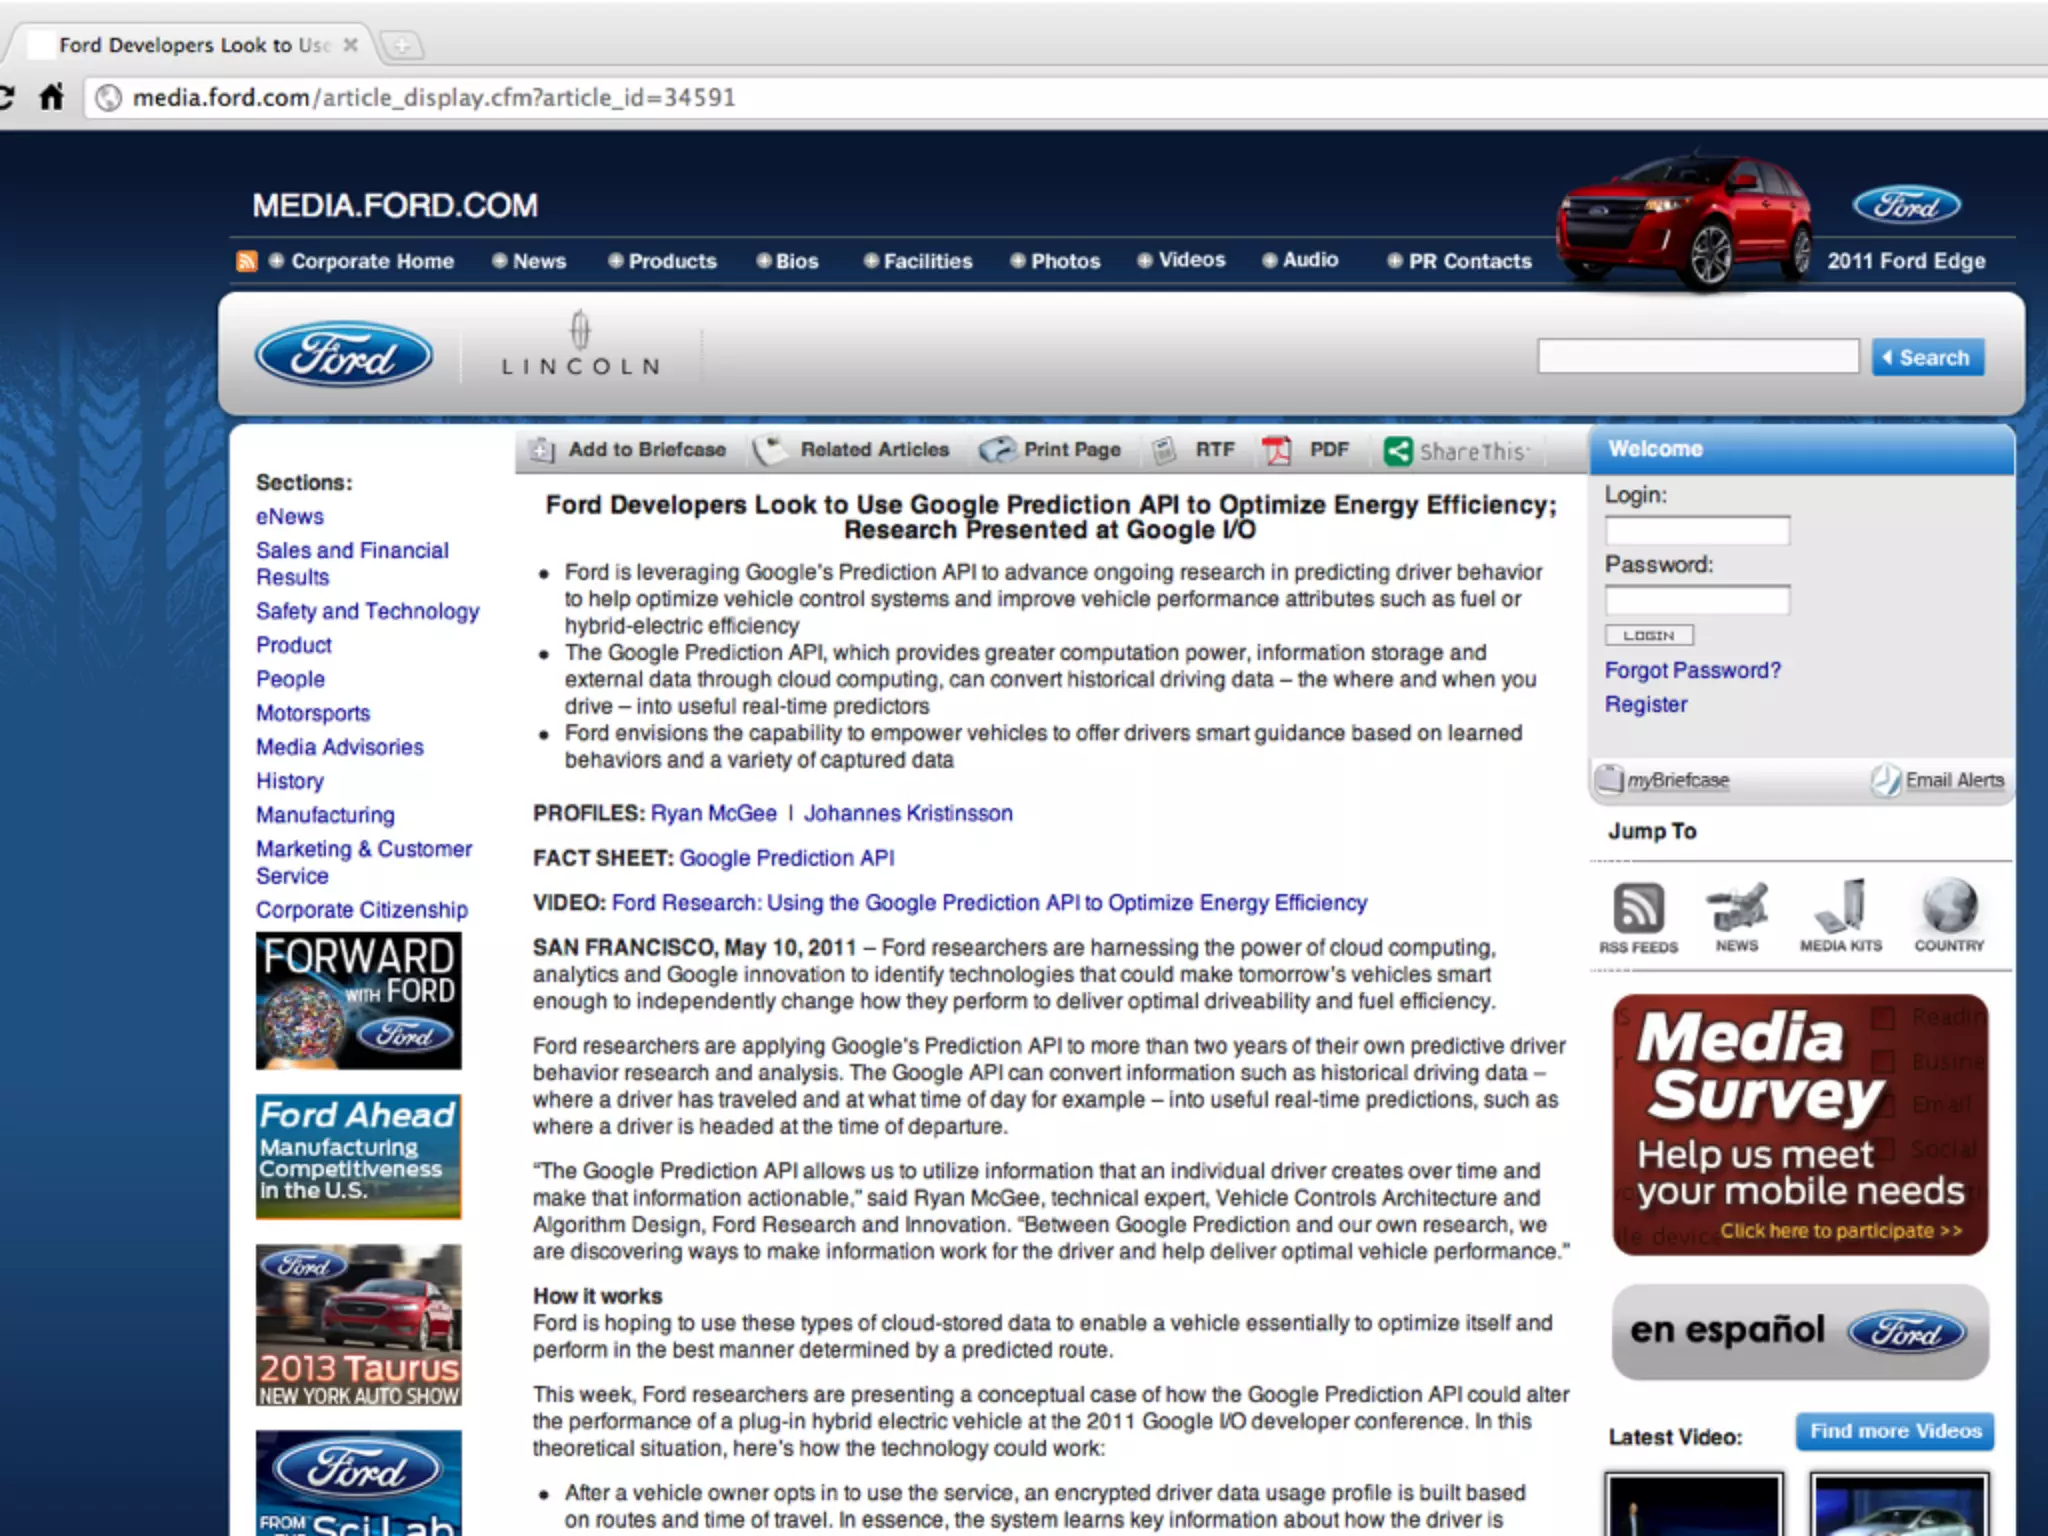The width and height of the screenshot is (2048, 1536).
Task: Open the People section link
Action: (290, 679)
